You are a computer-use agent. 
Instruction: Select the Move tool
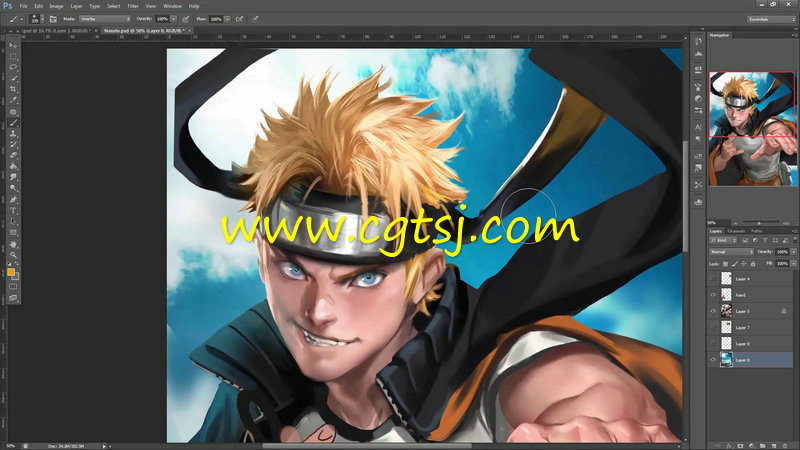[x=13, y=45]
